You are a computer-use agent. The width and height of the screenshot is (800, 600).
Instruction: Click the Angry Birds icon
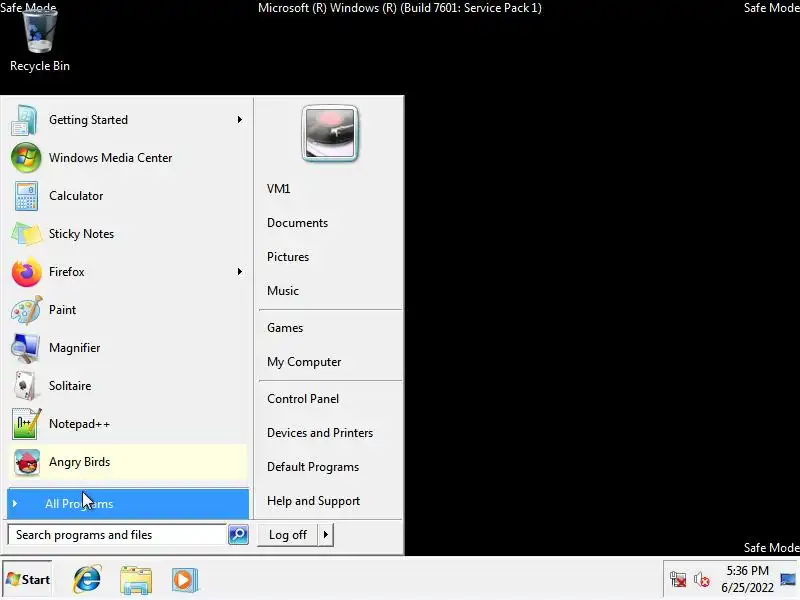coord(27,462)
